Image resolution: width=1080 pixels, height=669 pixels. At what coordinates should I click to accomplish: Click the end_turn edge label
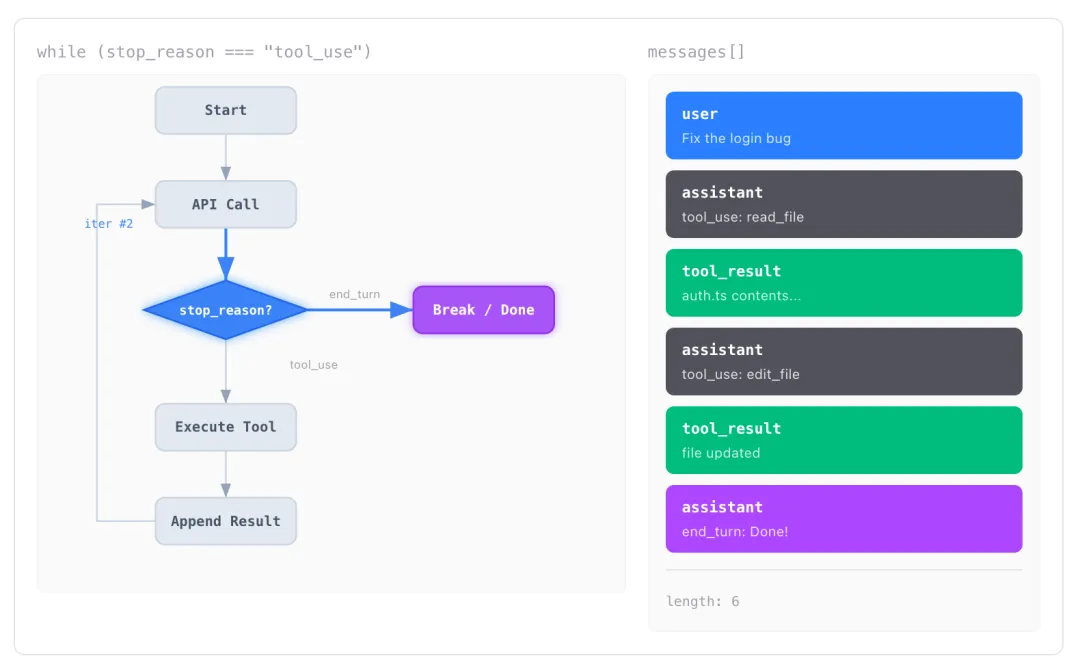(x=354, y=295)
